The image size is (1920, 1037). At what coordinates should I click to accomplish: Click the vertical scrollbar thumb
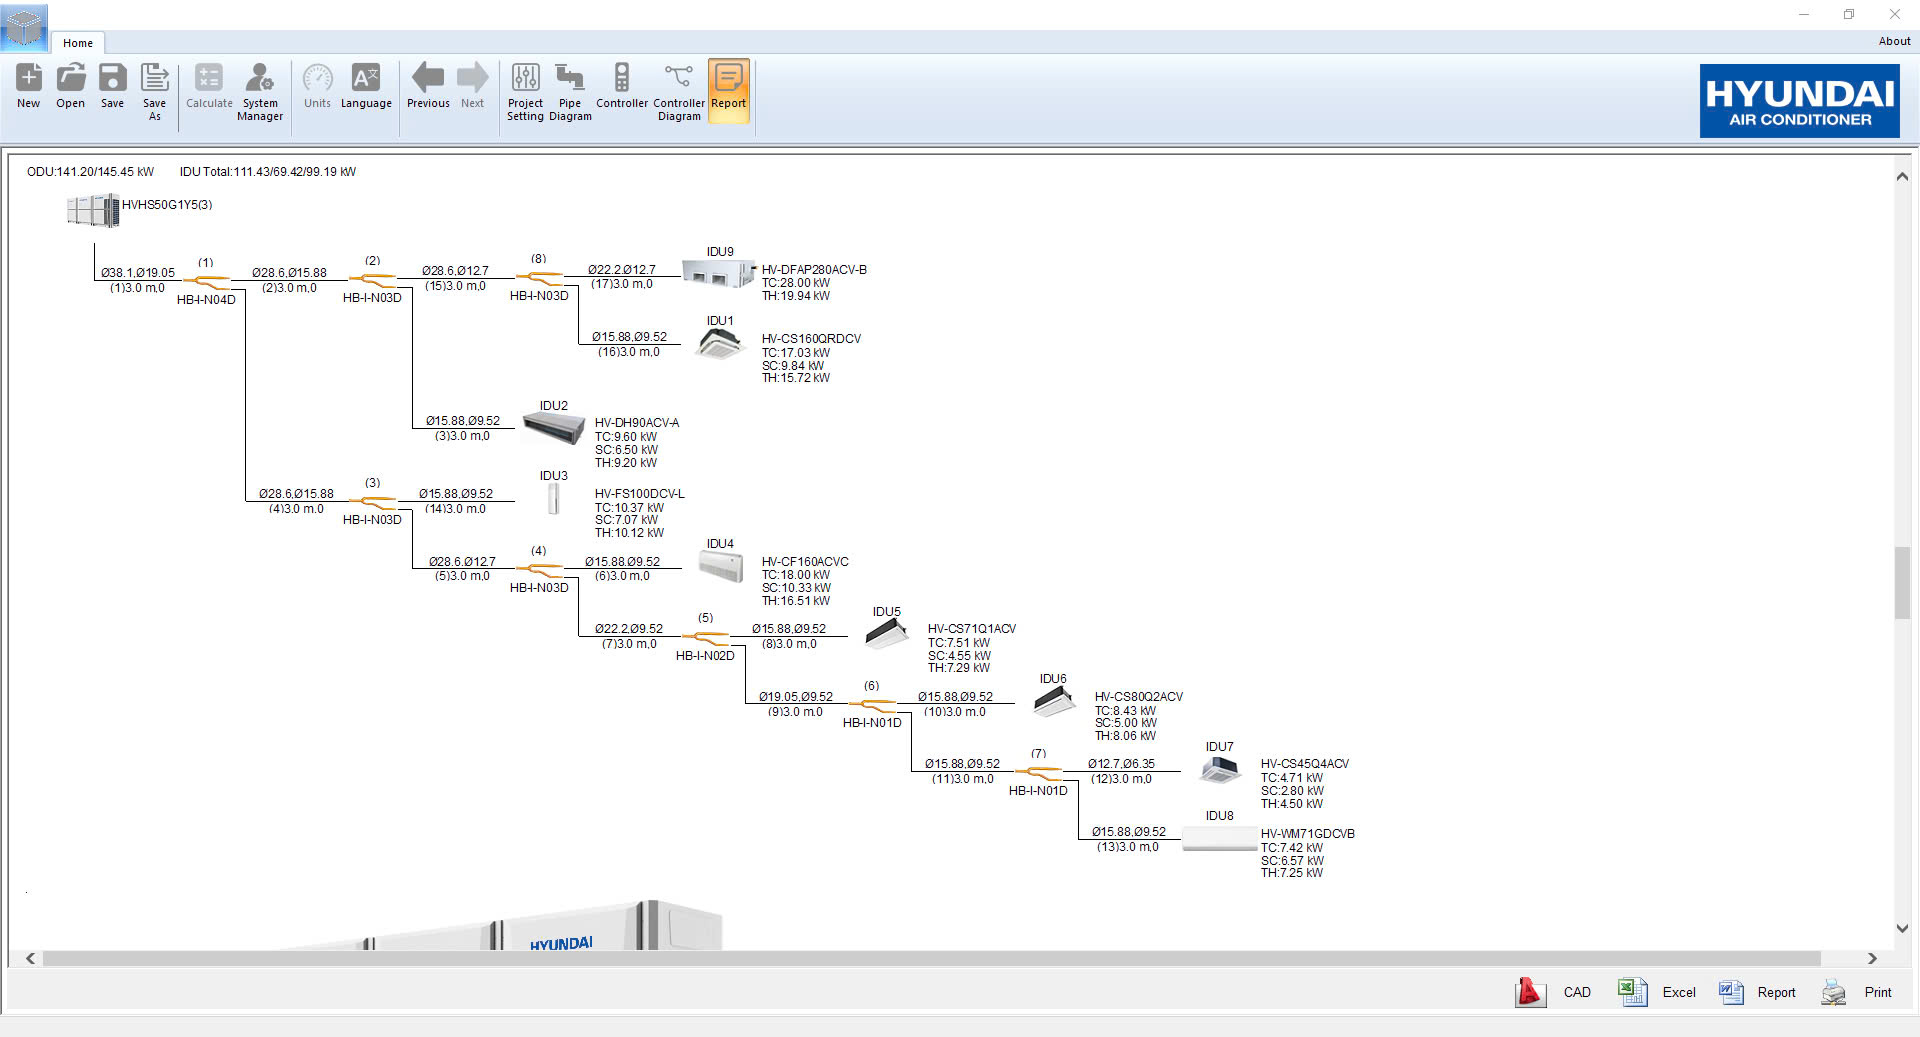(1902, 583)
